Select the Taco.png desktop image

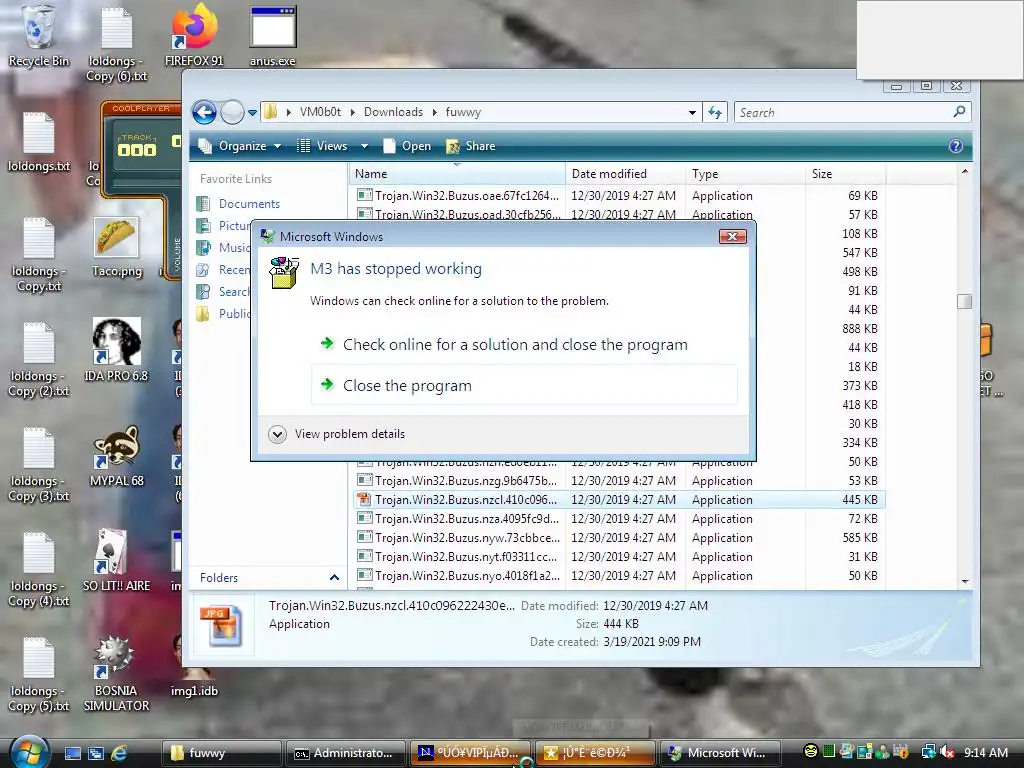(x=116, y=247)
